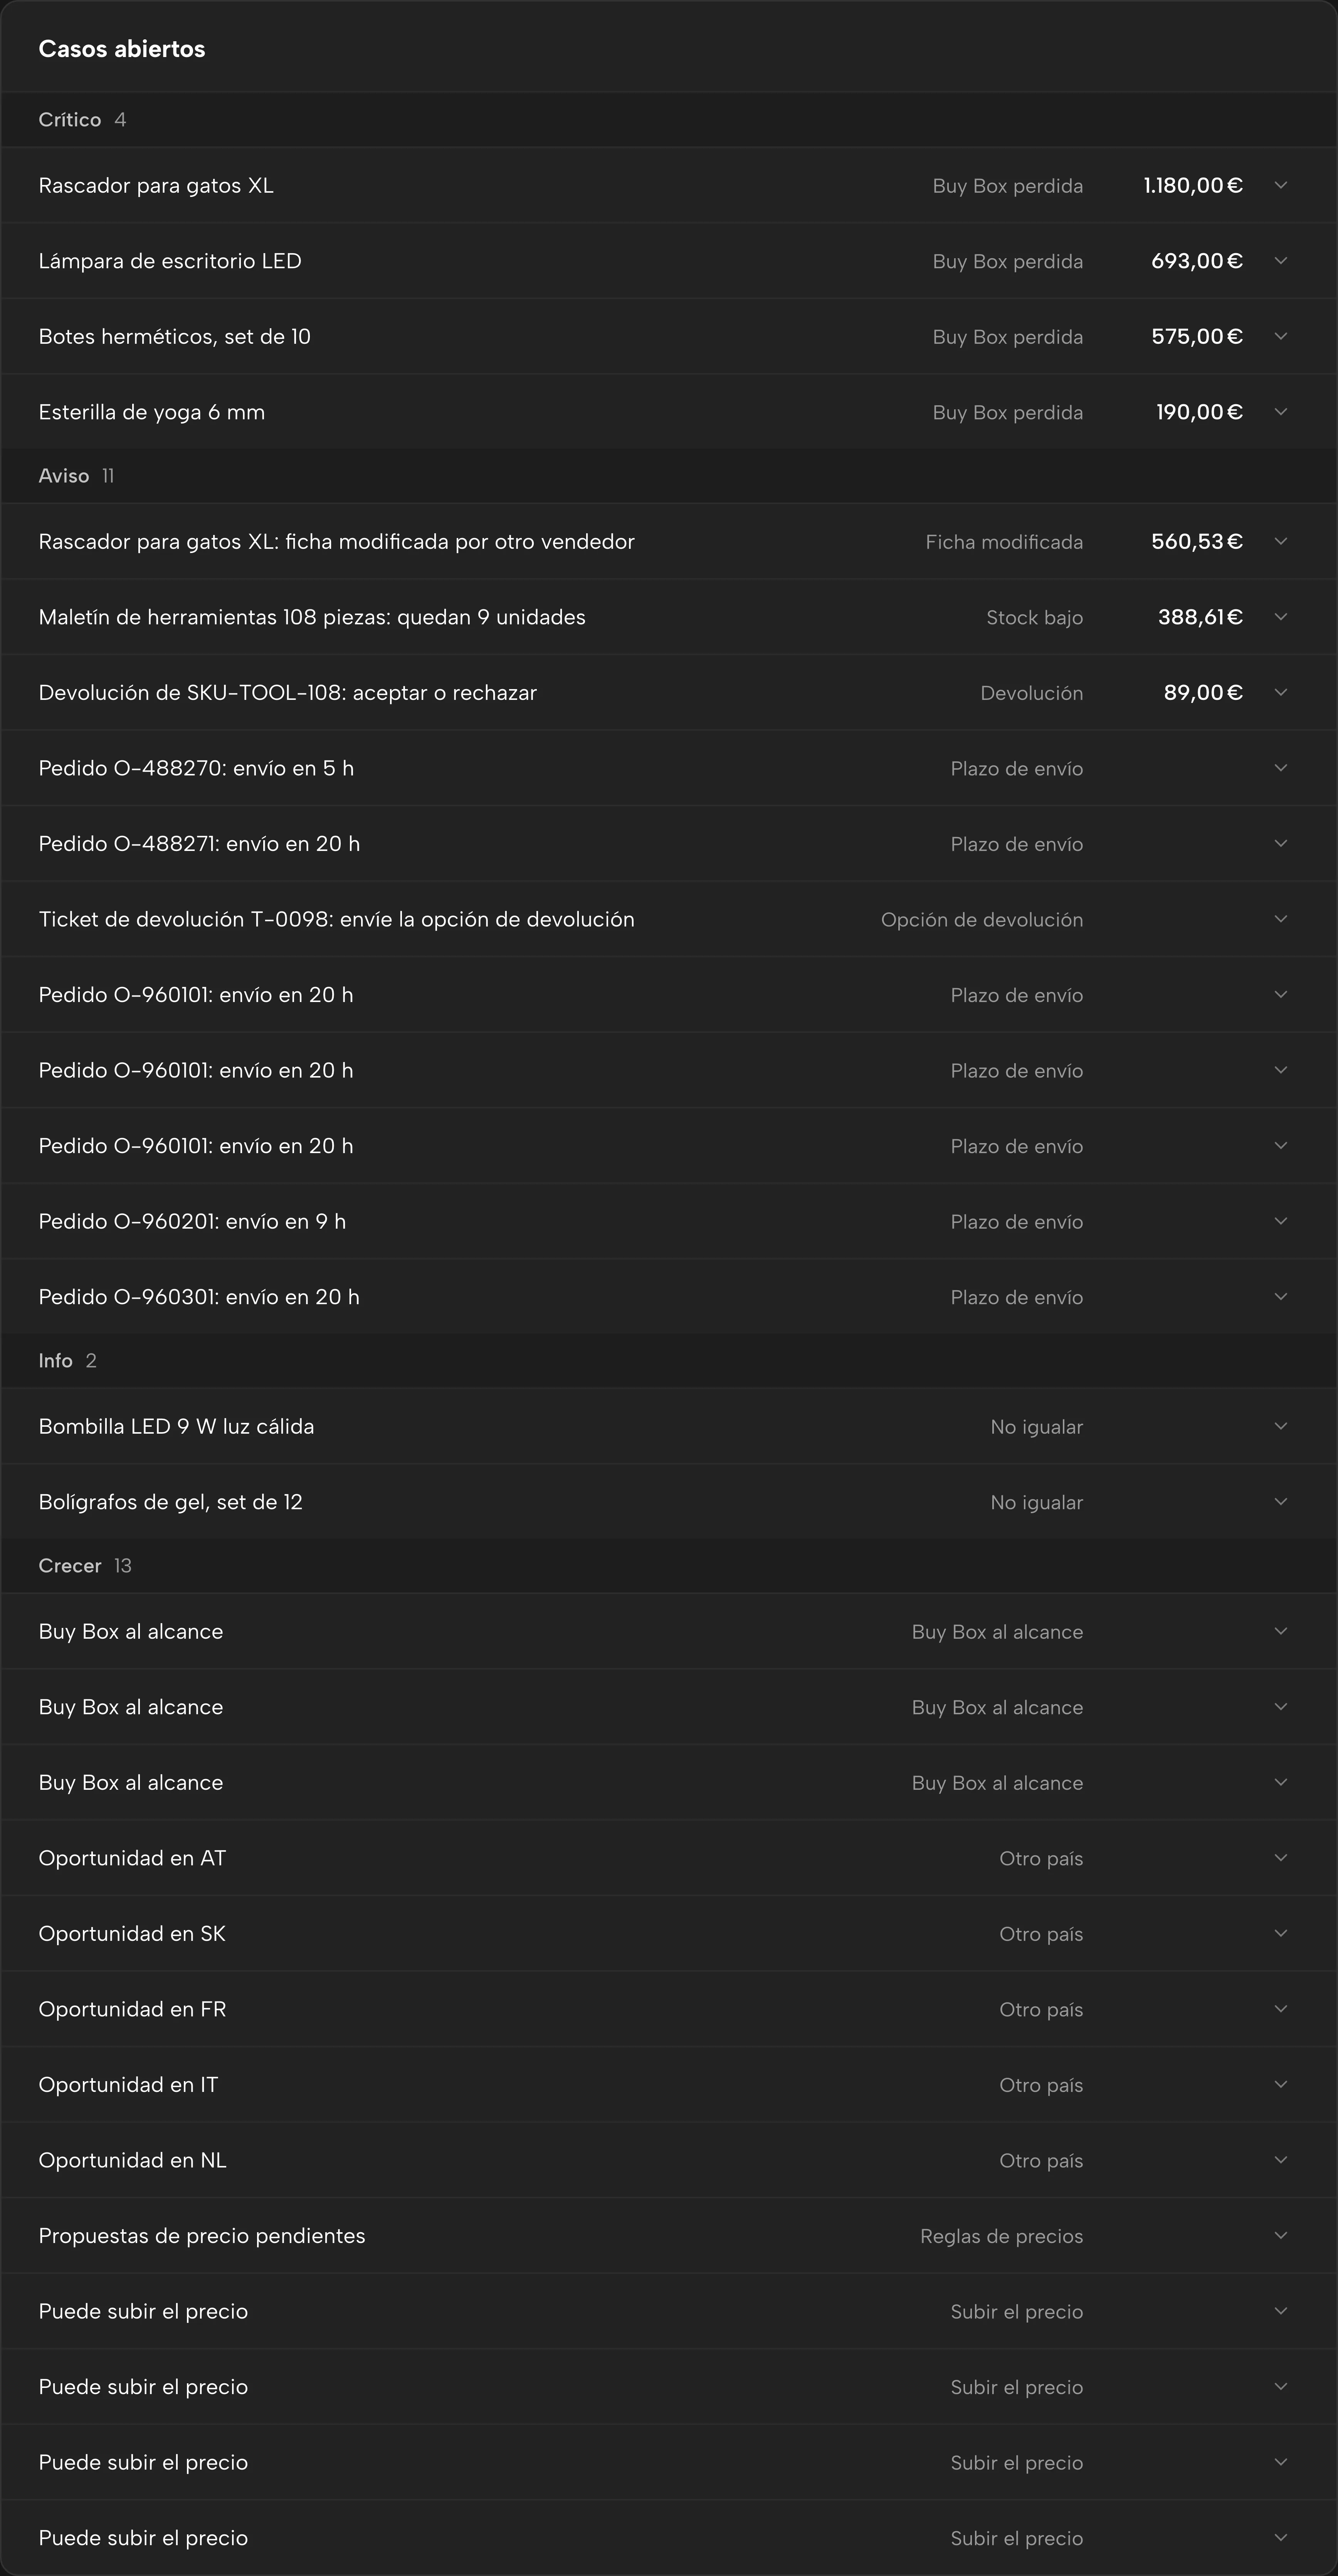This screenshot has width=1338, height=2576.
Task: Expand chevron for Pedido O-488271
Action: pyautogui.click(x=1280, y=843)
